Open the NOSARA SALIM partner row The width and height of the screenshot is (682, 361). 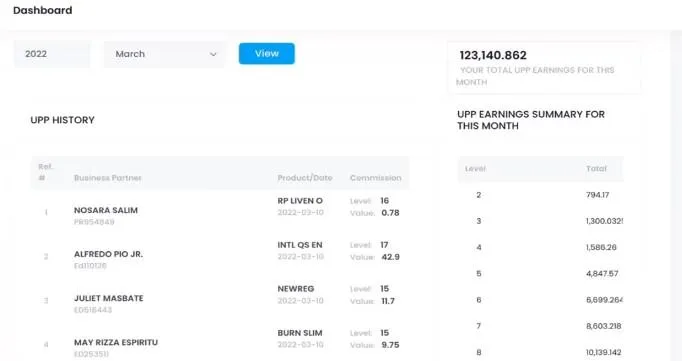tap(220, 211)
